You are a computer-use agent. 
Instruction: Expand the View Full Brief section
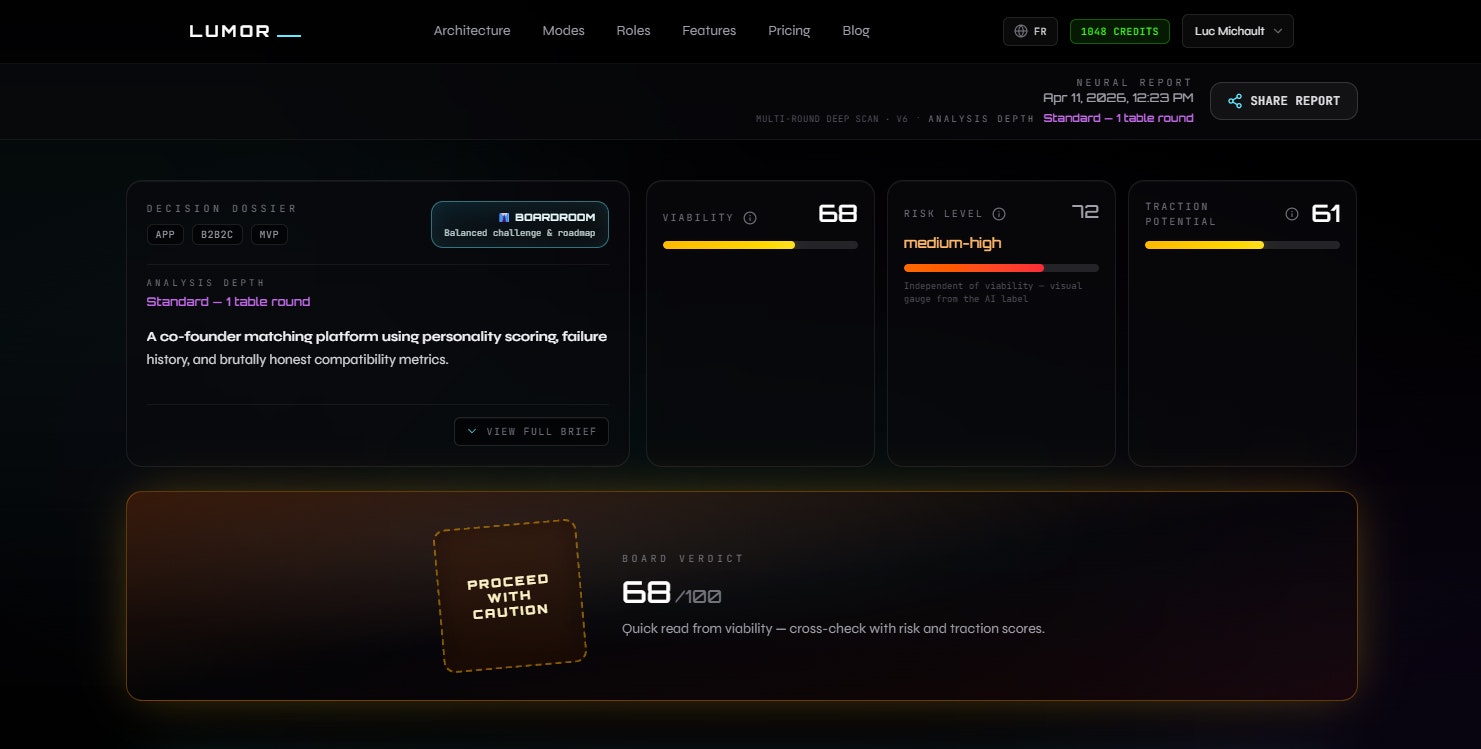pos(531,431)
